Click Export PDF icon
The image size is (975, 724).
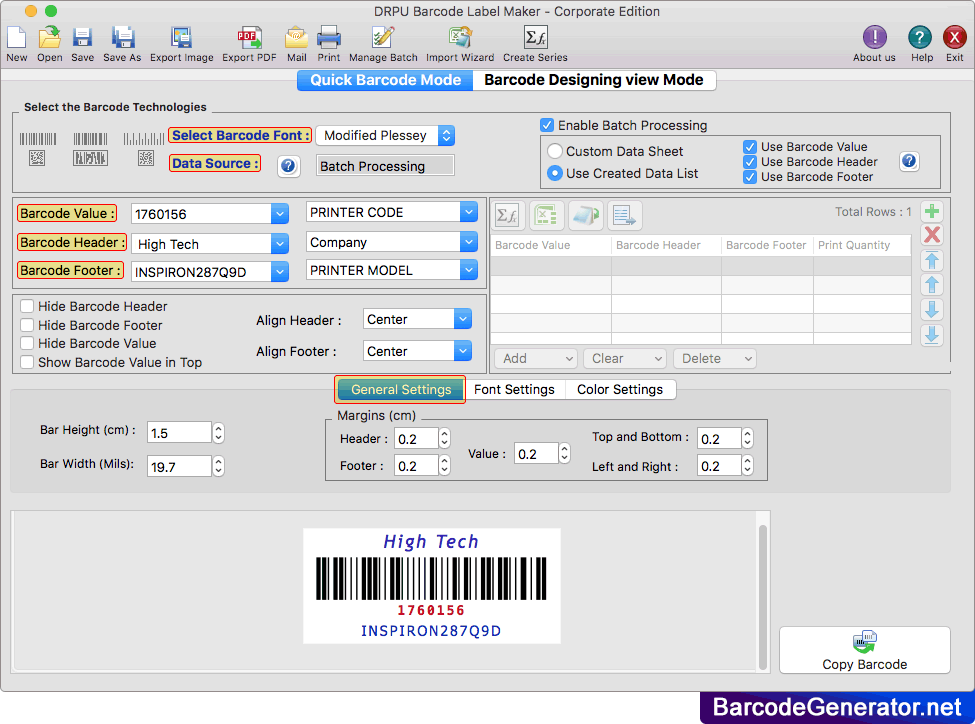tap(249, 39)
